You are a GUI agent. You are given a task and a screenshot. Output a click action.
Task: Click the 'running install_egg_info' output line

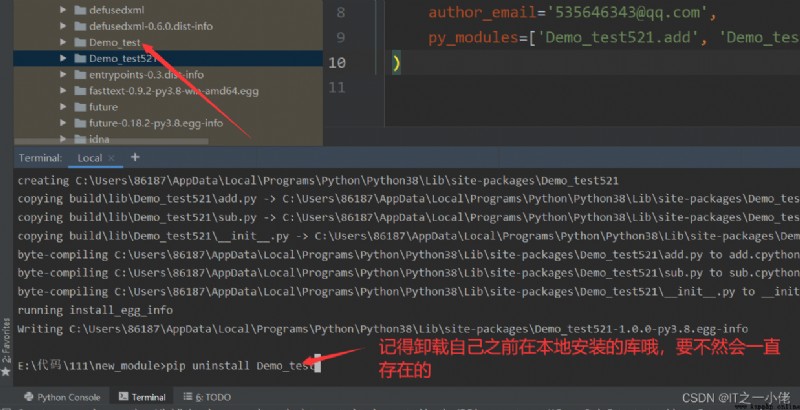click(95, 310)
